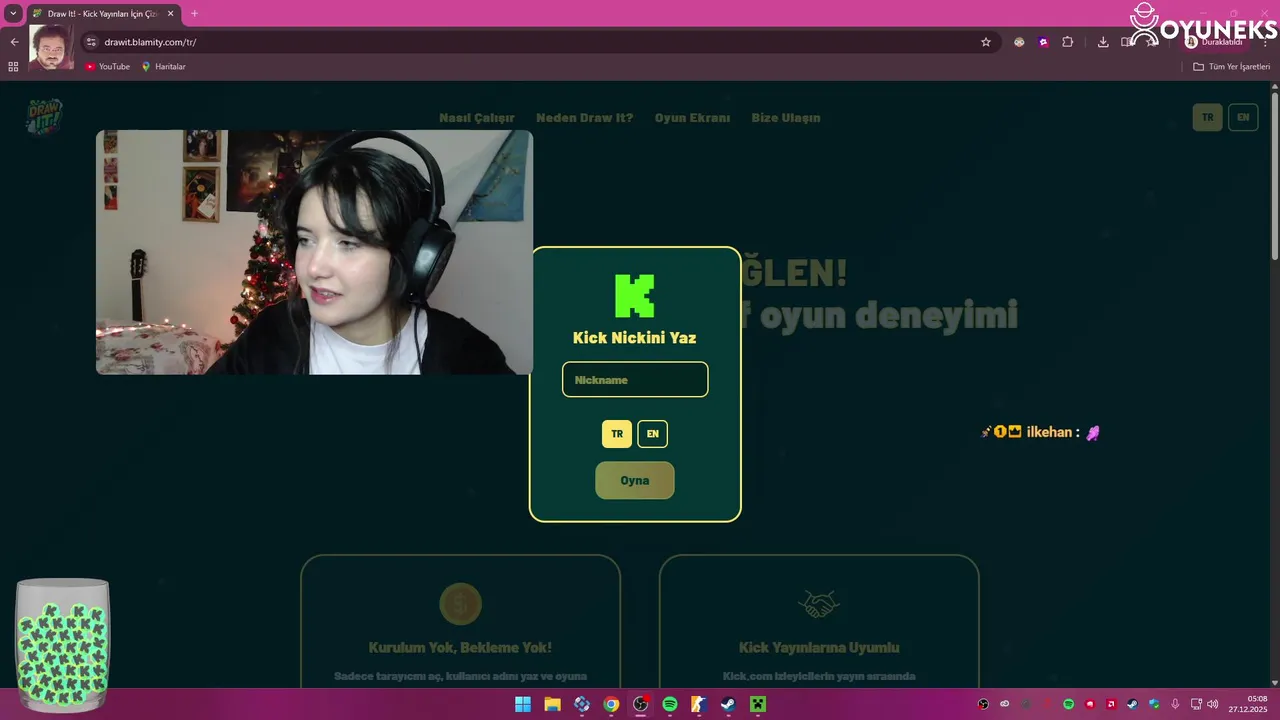The image size is (1280, 720).
Task: Open the Bize Ulaşın nav link
Action: pyautogui.click(x=786, y=118)
